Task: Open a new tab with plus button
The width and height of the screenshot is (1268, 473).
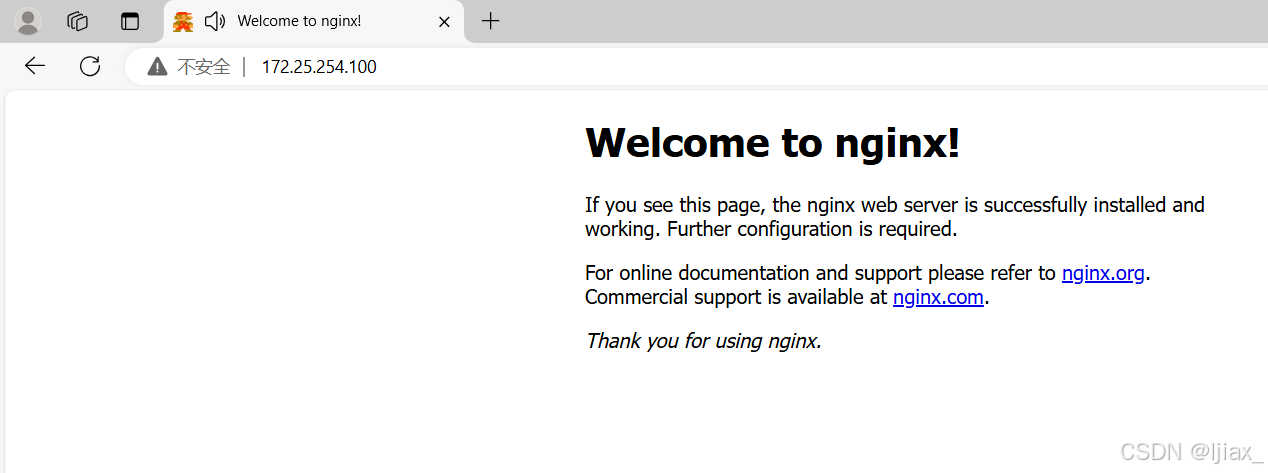Action: (x=490, y=21)
